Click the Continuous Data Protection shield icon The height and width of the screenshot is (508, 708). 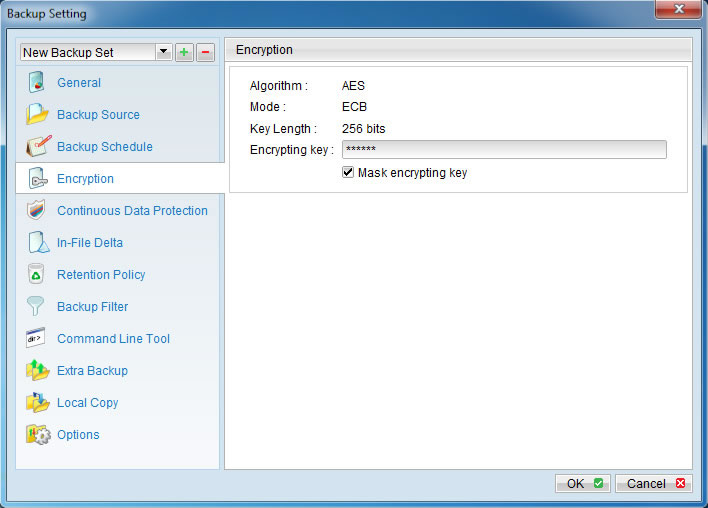36,210
